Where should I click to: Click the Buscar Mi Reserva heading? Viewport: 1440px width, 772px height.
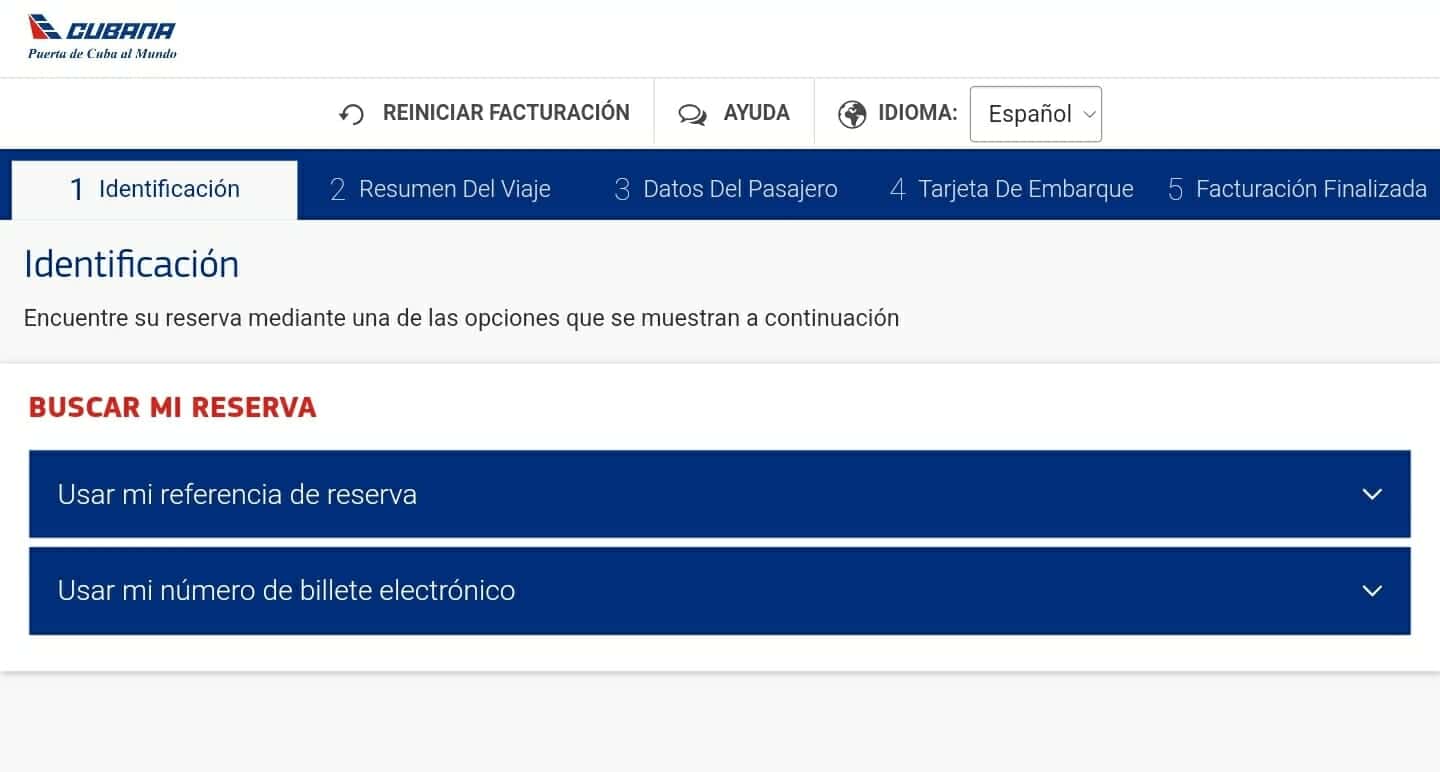[173, 407]
